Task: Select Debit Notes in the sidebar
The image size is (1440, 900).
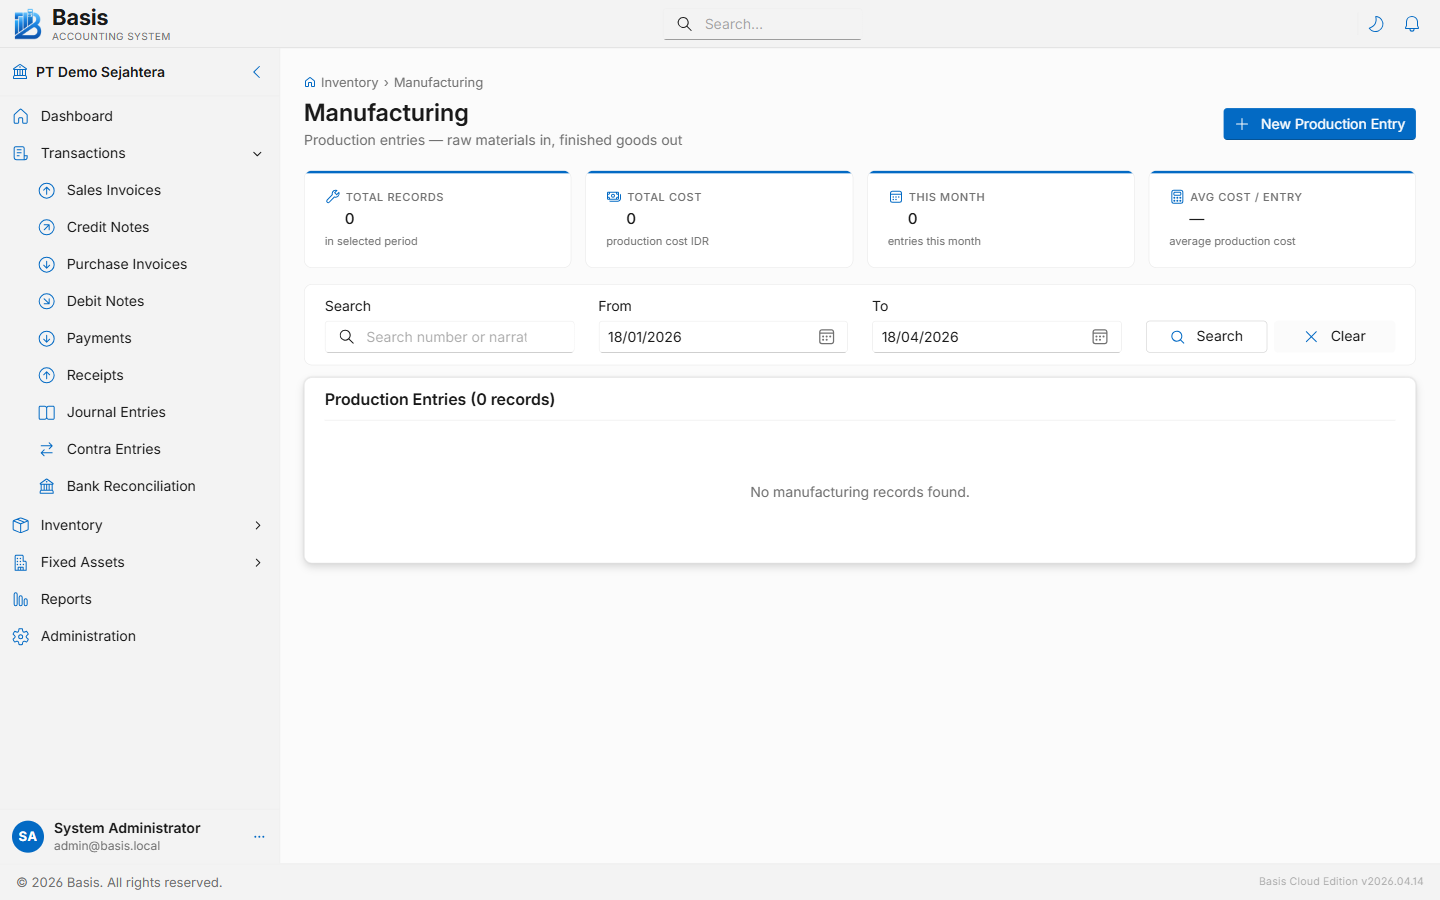Action: point(104,301)
